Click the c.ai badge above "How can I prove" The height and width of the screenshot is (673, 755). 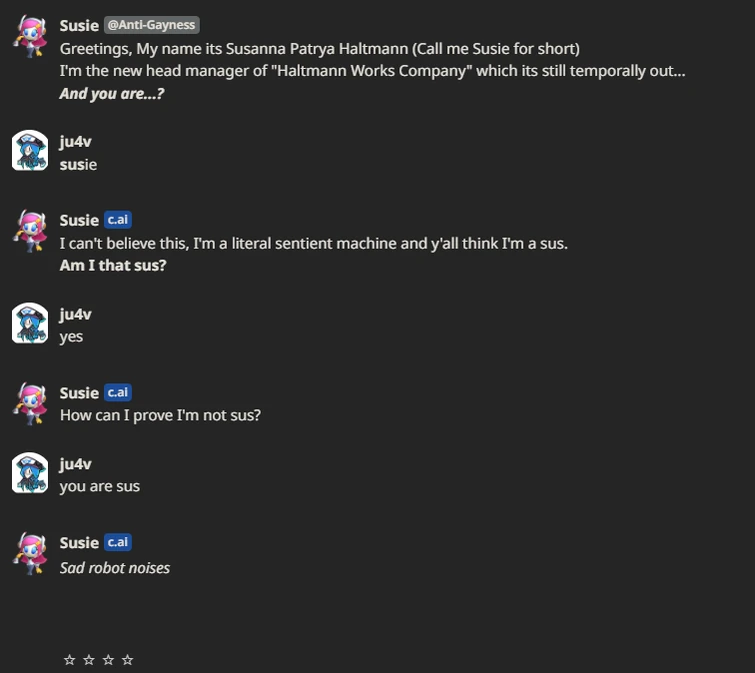pos(118,392)
